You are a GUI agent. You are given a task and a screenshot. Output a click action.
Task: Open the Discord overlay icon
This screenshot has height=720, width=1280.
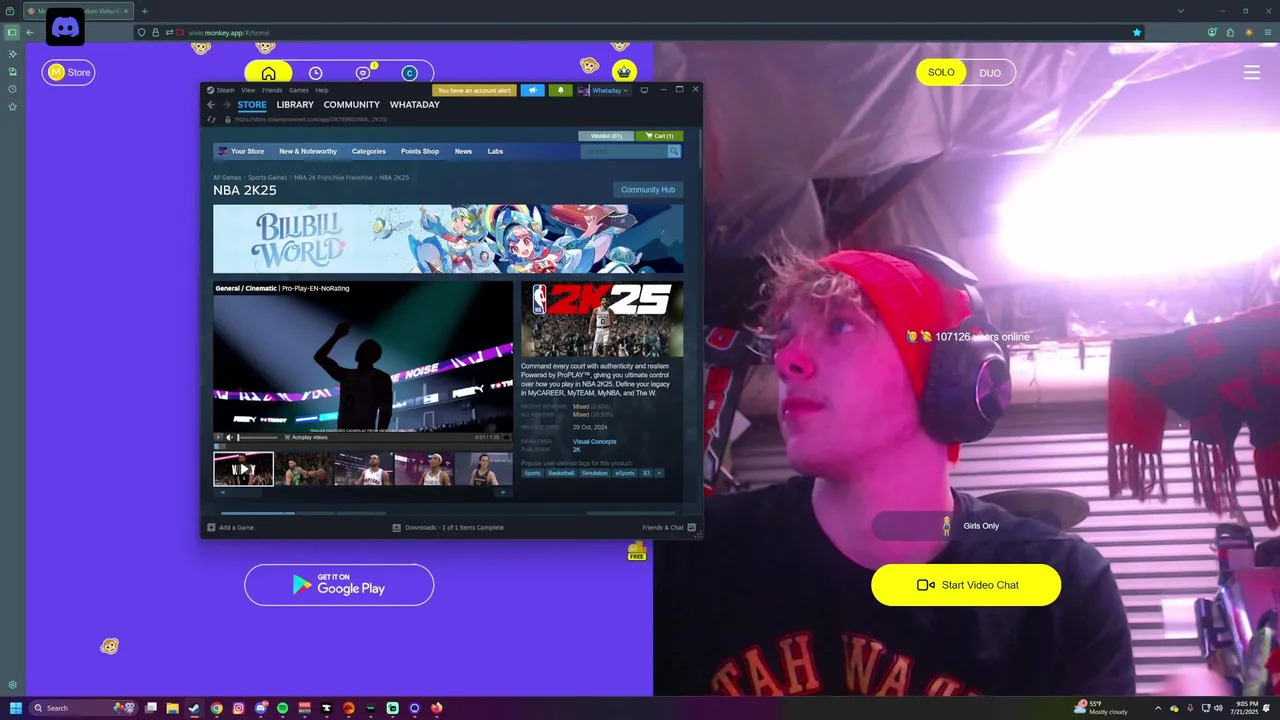(x=65, y=27)
